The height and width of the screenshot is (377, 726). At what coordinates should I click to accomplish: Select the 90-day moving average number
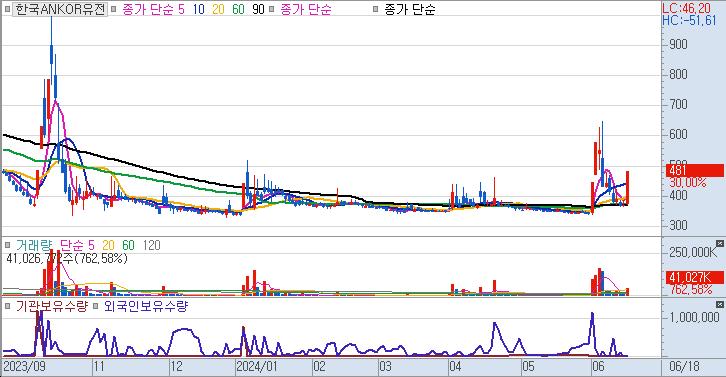pos(258,9)
